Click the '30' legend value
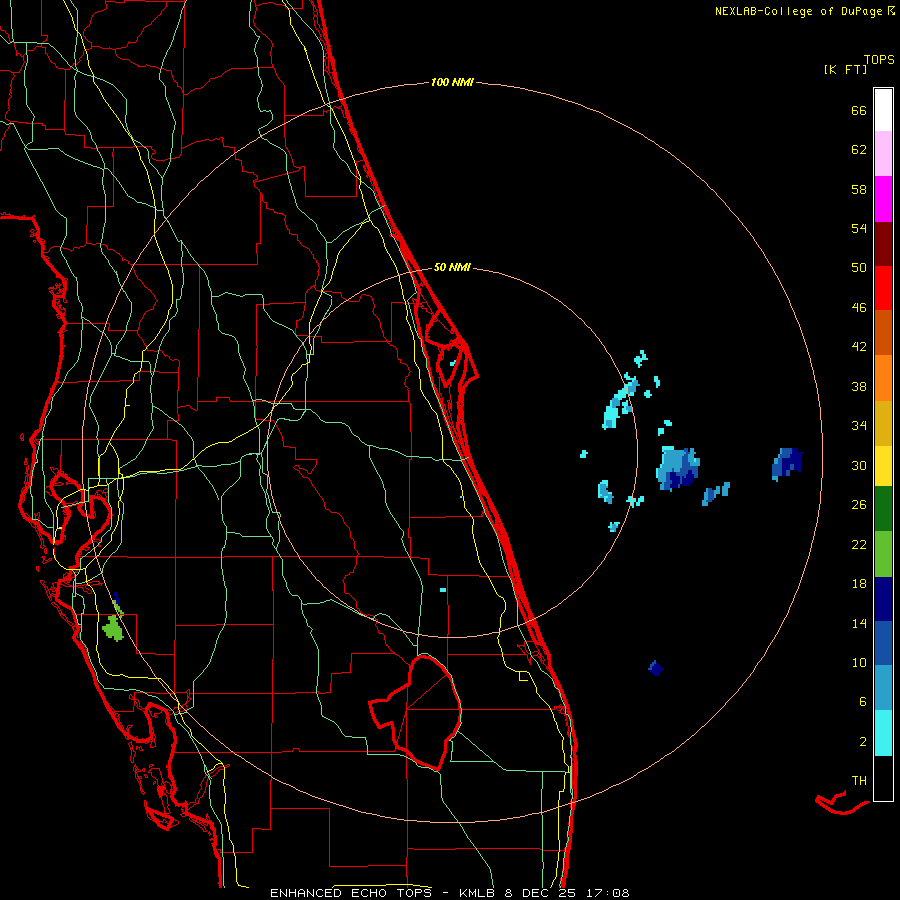 pyautogui.click(x=859, y=465)
